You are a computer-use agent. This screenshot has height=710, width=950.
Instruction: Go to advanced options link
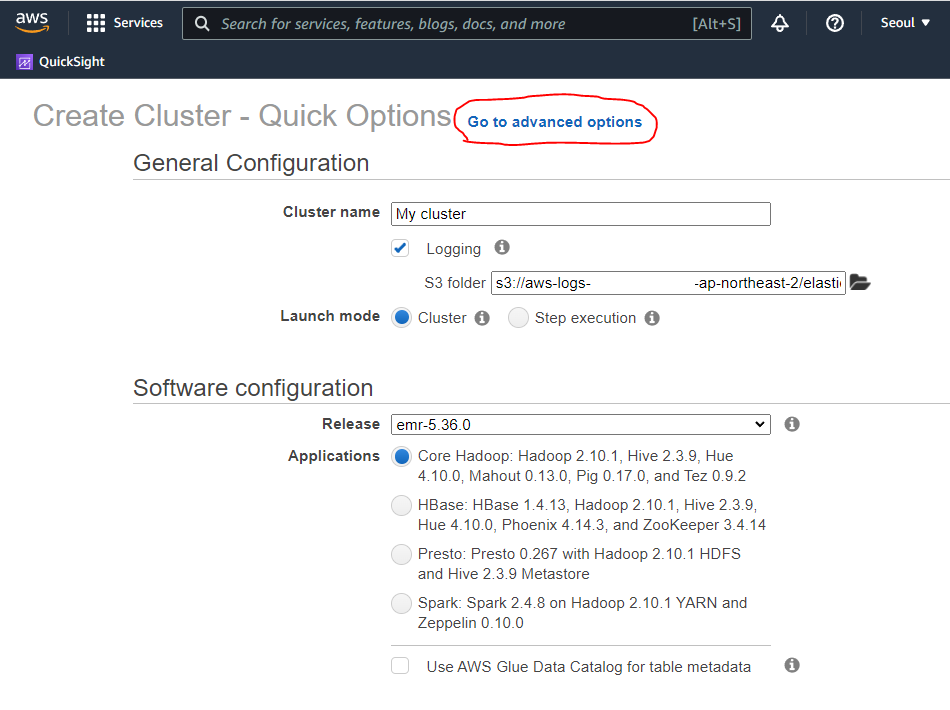(x=554, y=122)
